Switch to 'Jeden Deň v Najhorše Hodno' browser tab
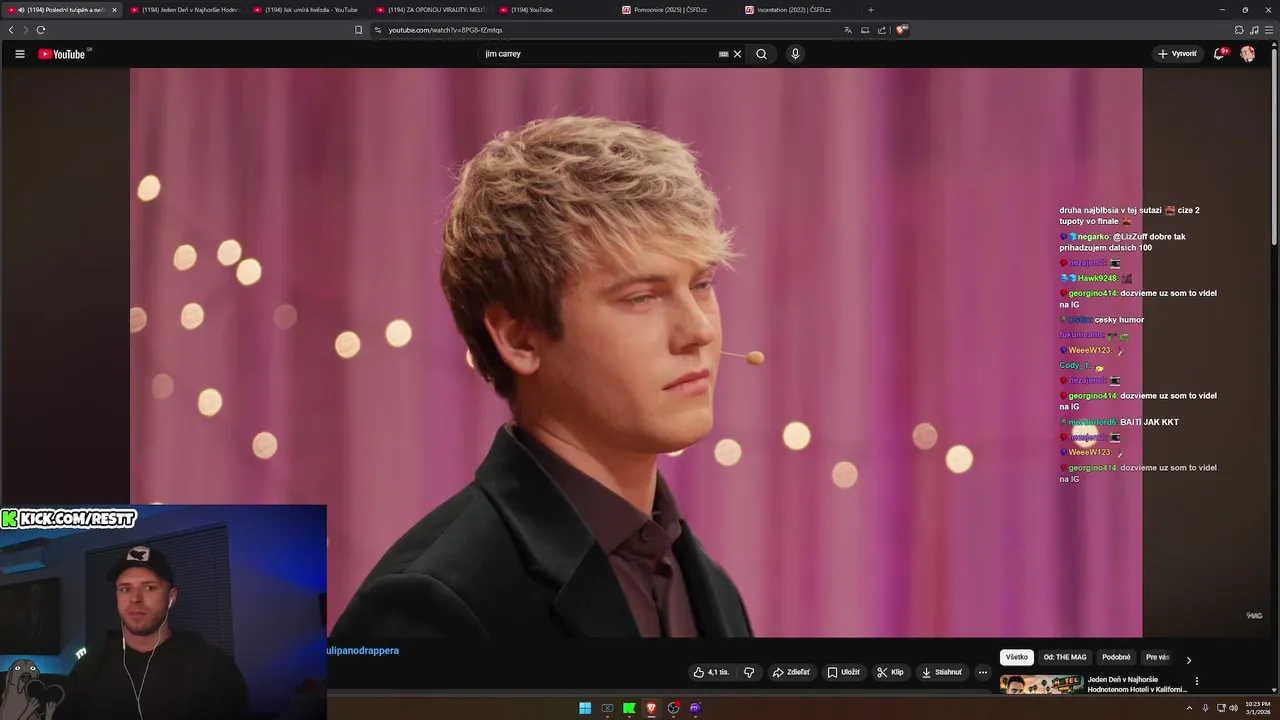1280x720 pixels. [185, 10]
